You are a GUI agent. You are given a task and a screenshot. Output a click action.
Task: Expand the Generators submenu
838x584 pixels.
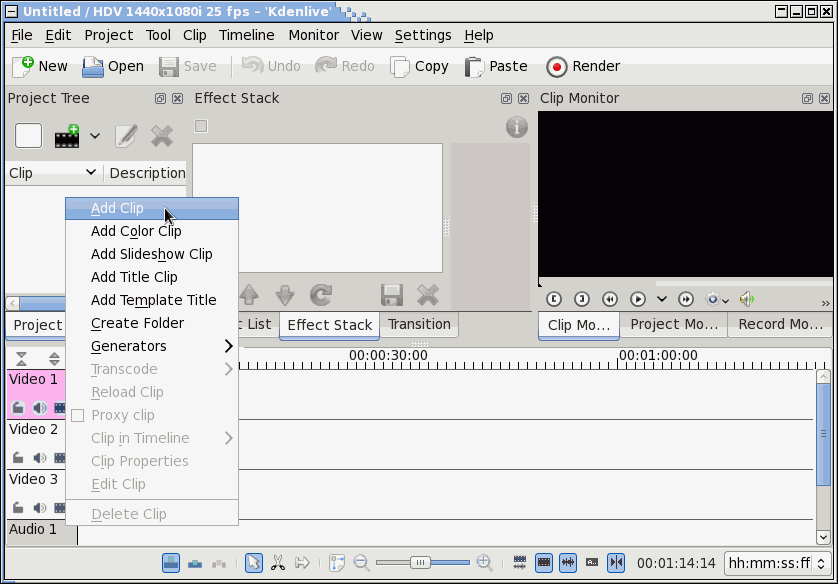pos(152,346)
